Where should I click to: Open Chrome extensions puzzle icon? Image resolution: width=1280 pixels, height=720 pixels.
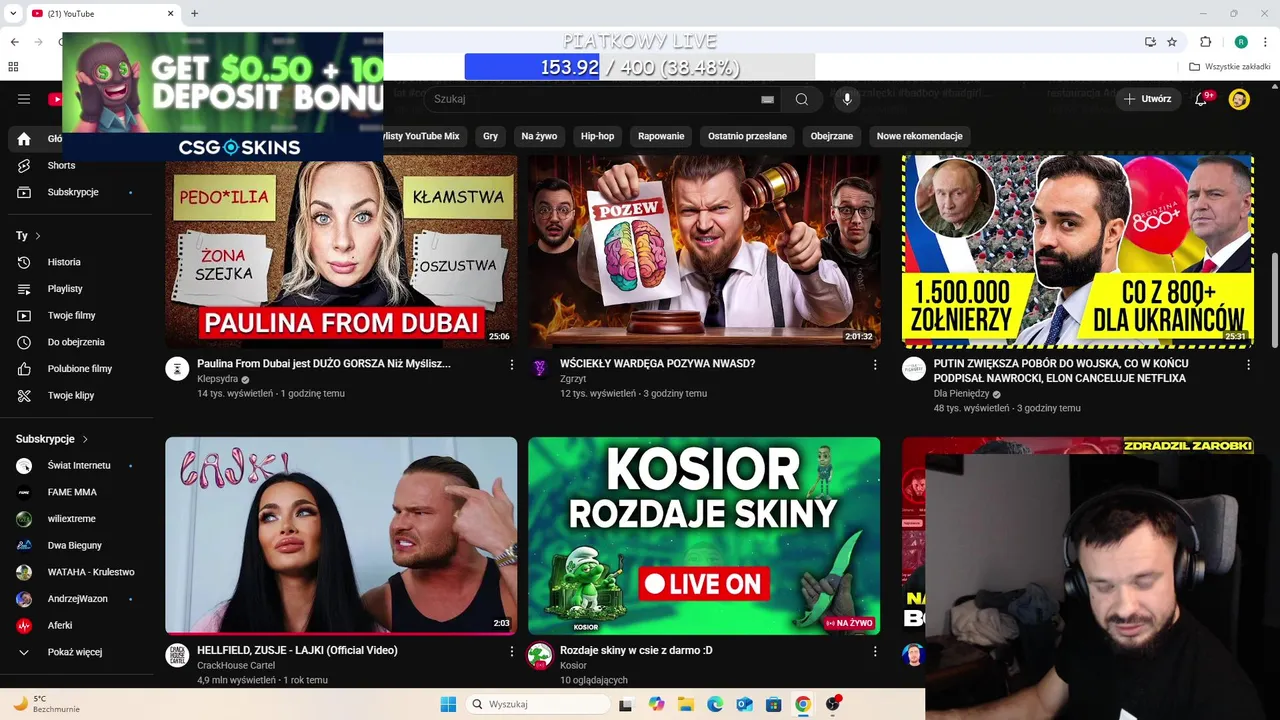pyautogui.click(x=1205, y=42)
